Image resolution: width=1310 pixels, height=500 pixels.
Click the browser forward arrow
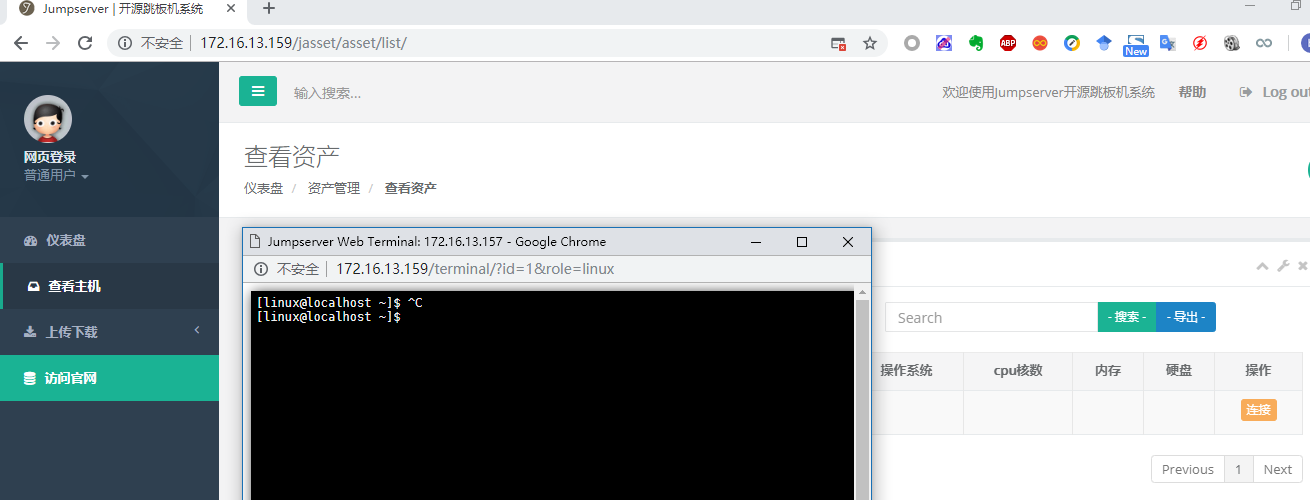53,43
